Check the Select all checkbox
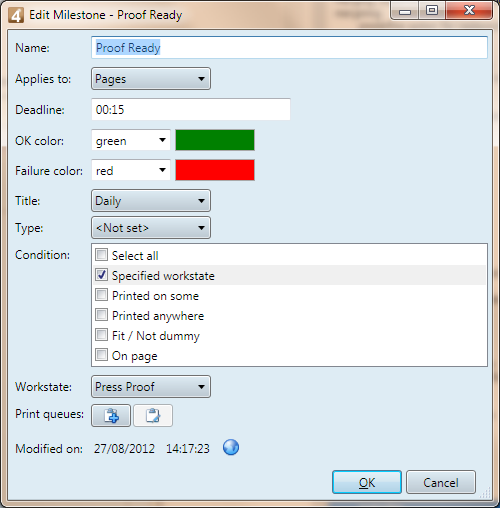This screenshot has width=500, height=508. pyautogui.click(x=101, y=255)
